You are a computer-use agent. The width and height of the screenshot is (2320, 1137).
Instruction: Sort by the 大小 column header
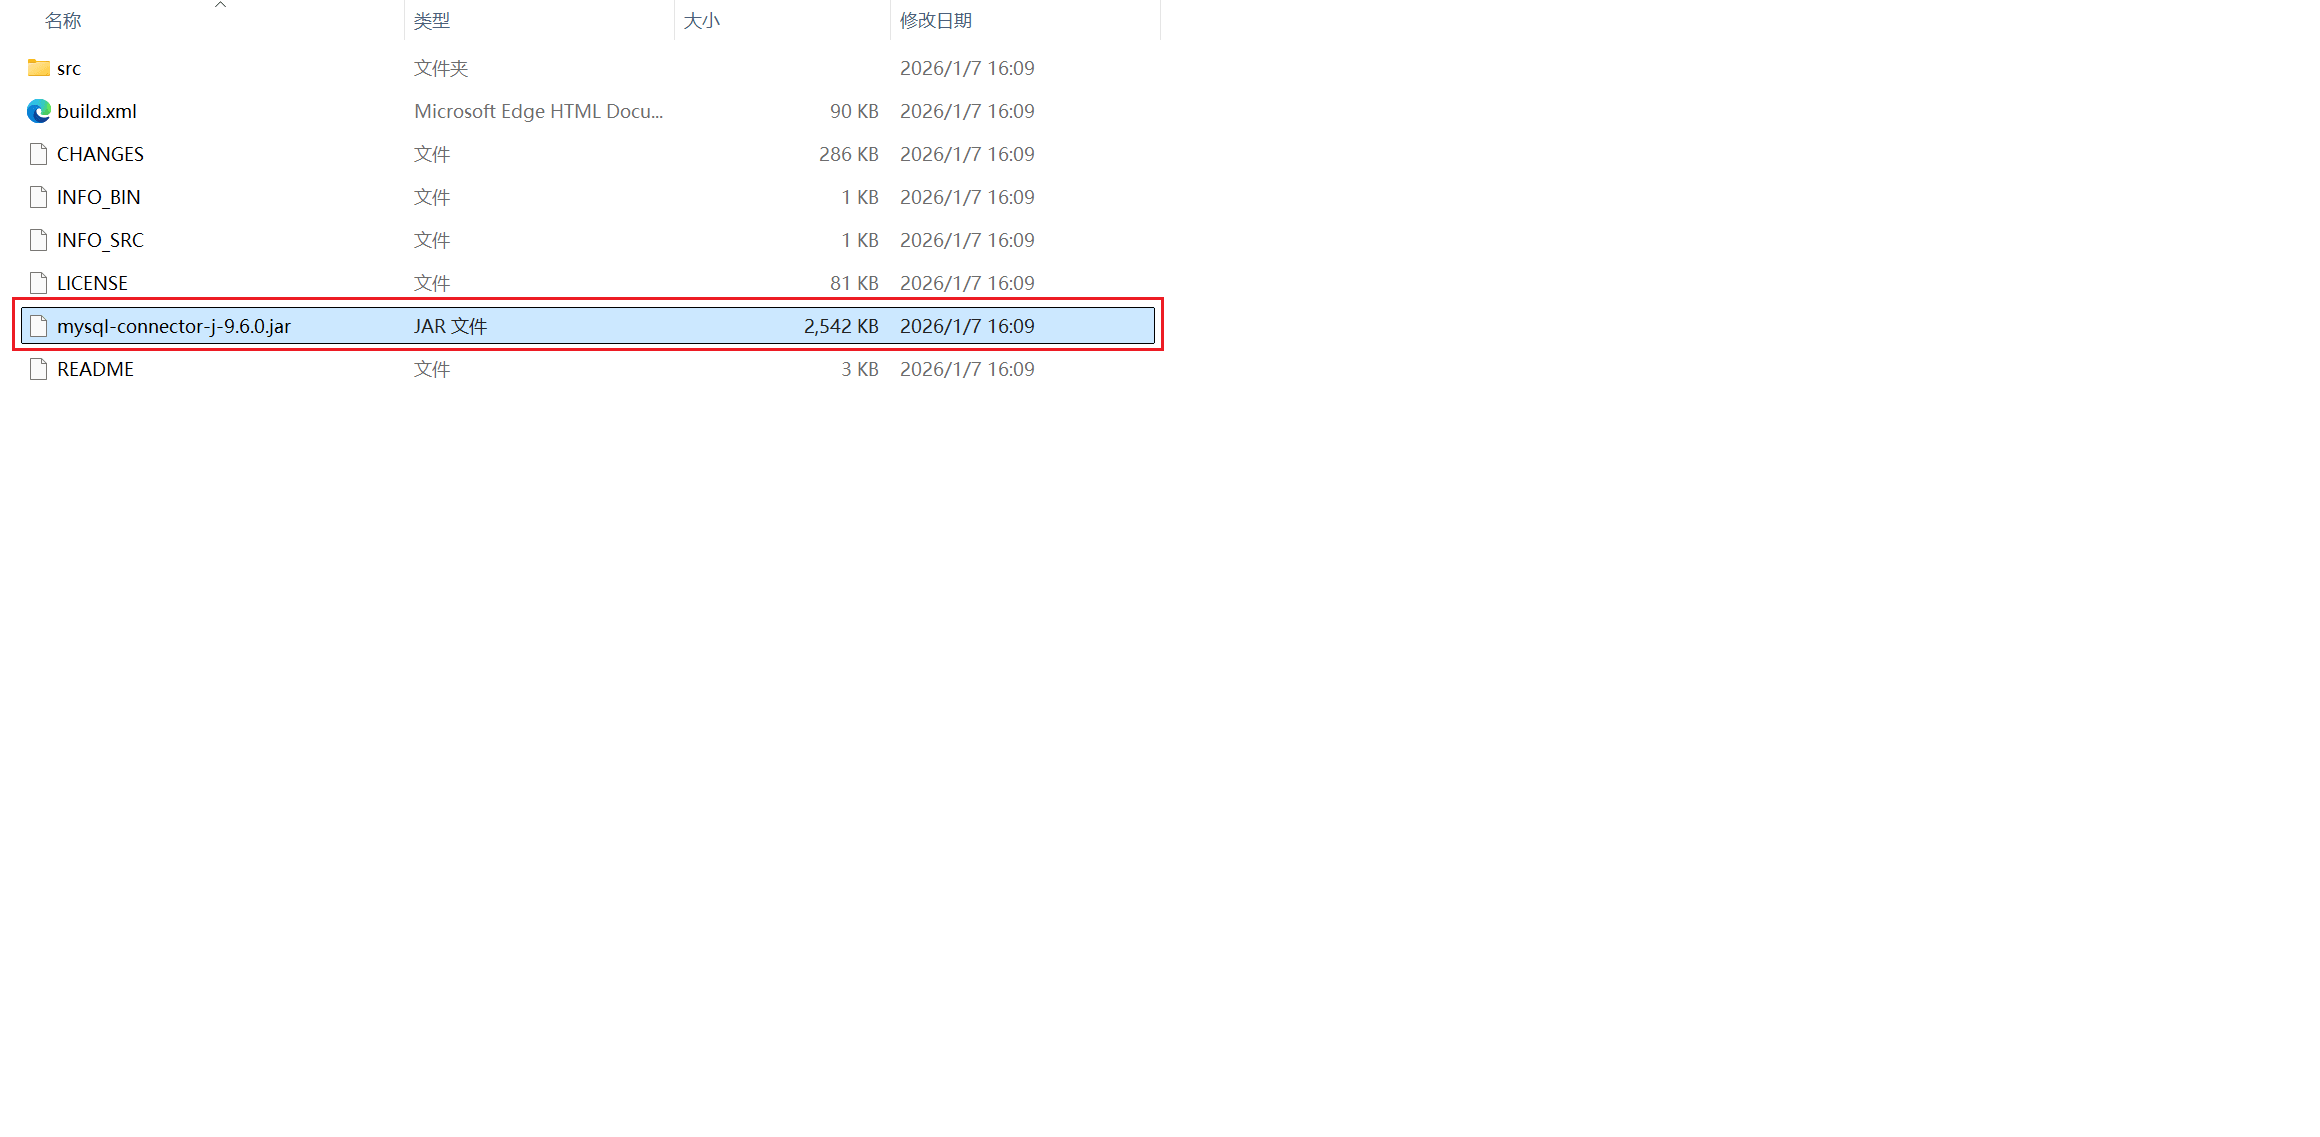[x=702, y=21]
